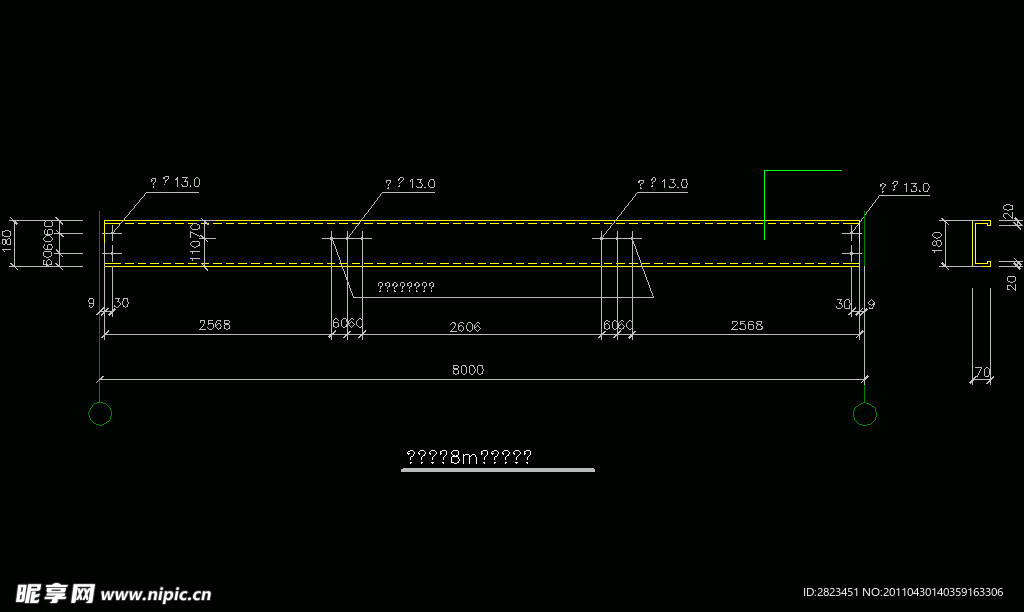Click the 2606 middle span dimension

466,325
